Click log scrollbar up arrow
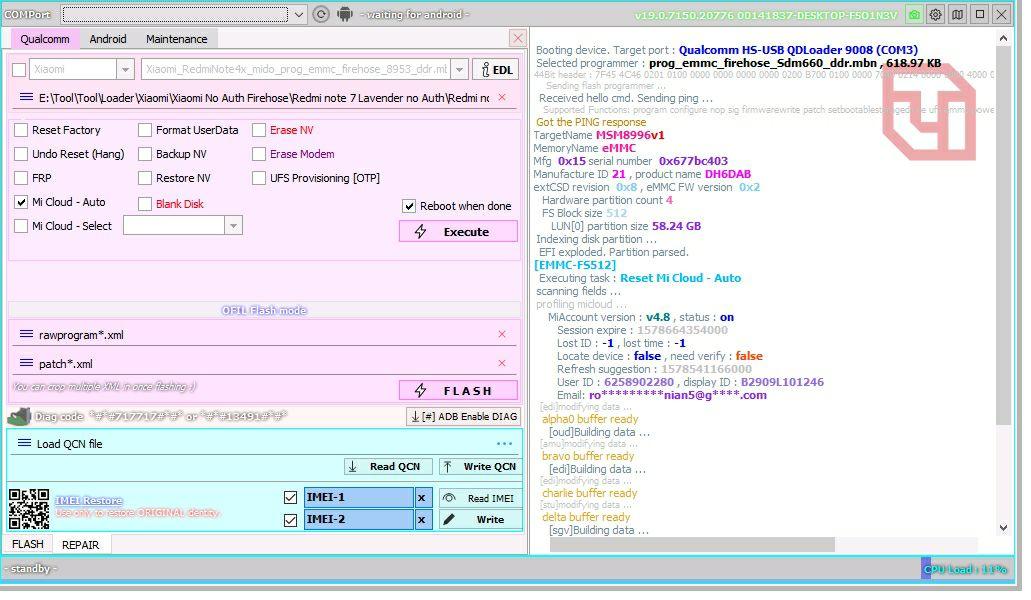The height and width of the screenshot is (600, 1031). pyautogui.click(x=1003, y=38)
